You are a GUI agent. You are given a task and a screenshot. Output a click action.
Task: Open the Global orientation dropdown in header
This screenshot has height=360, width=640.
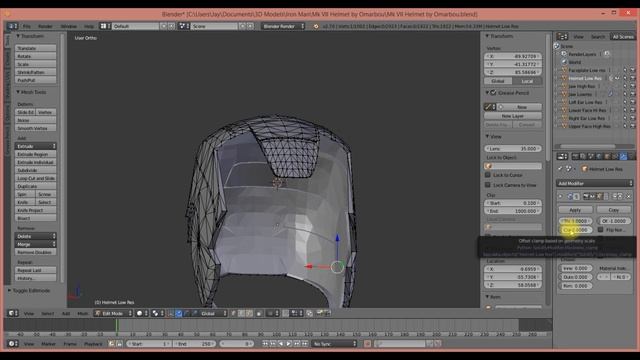click(213, 313)
